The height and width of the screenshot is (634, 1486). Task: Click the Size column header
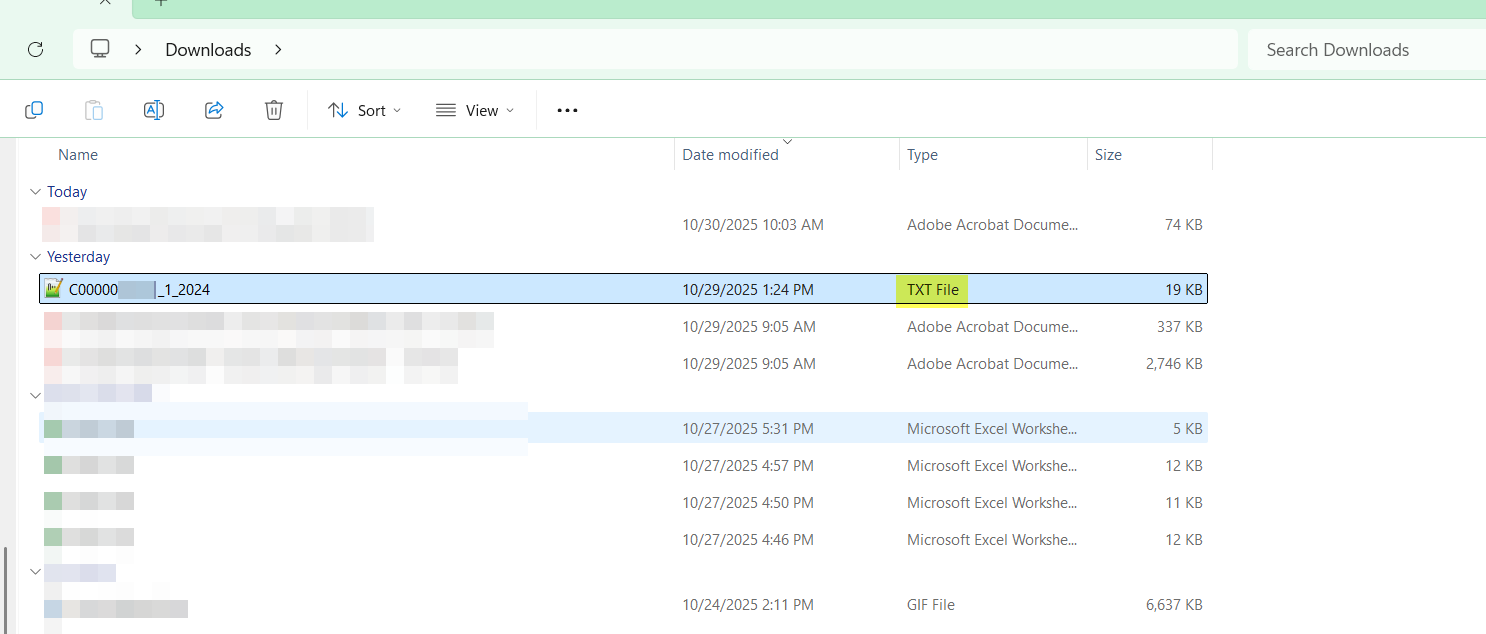(1108, 155)
